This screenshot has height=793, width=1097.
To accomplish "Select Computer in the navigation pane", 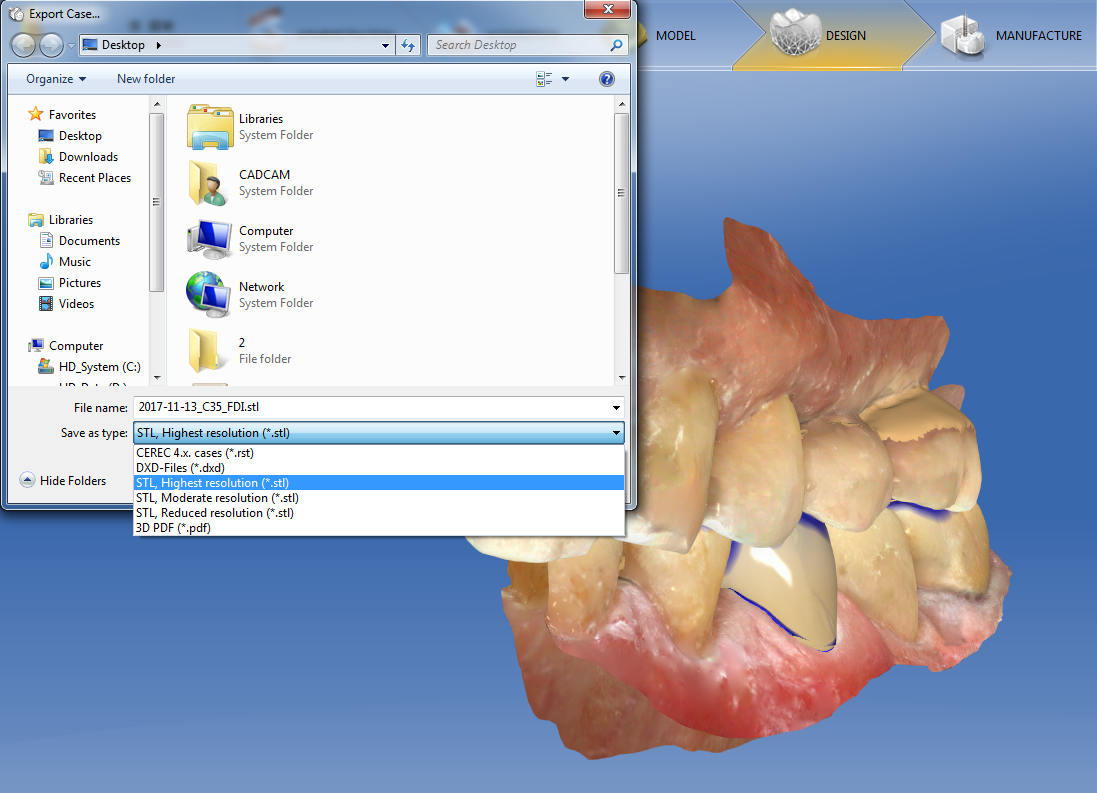I will [66, 345].
